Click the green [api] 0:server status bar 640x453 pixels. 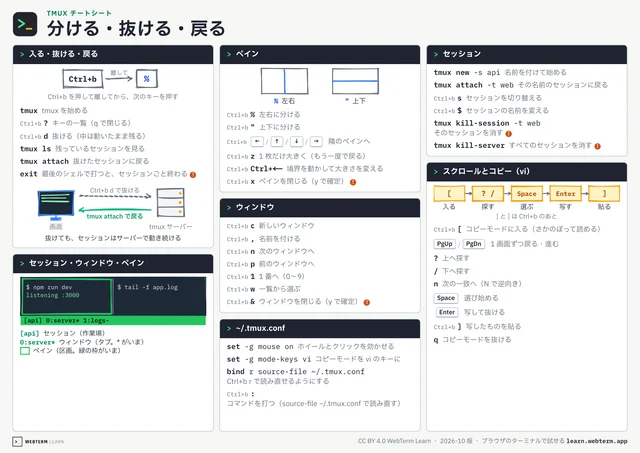[113, 321]
